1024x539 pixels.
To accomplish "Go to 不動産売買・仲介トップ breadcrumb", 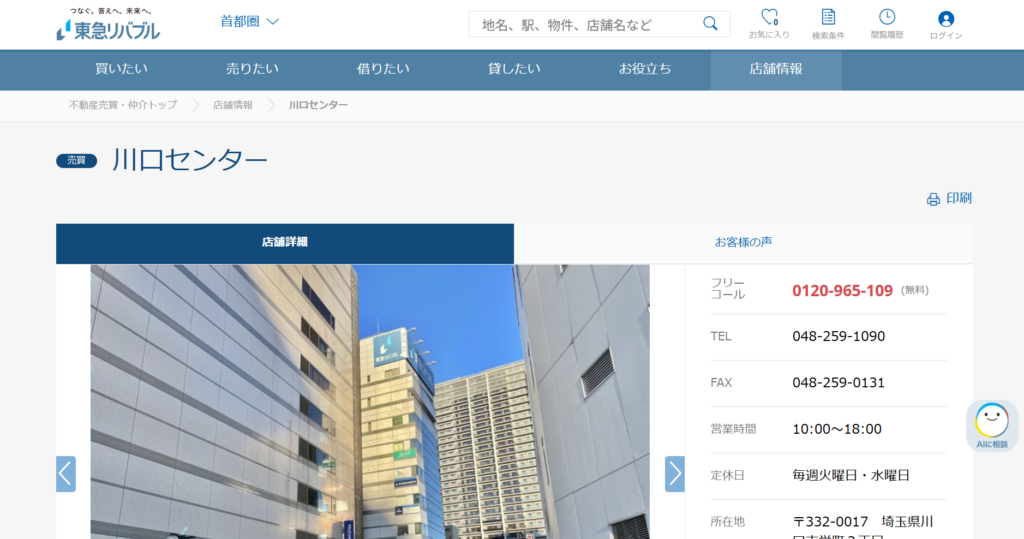I will coord(123,105).
